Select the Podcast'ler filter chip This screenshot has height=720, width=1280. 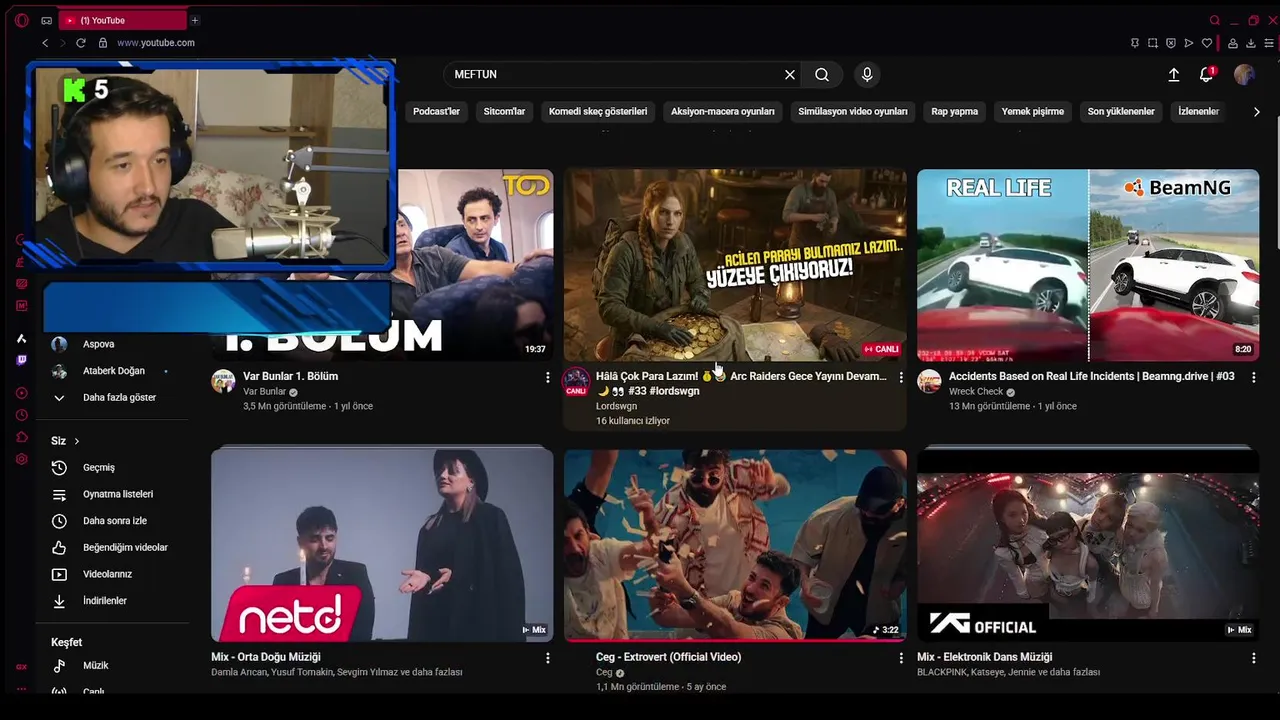click(436, 111)
